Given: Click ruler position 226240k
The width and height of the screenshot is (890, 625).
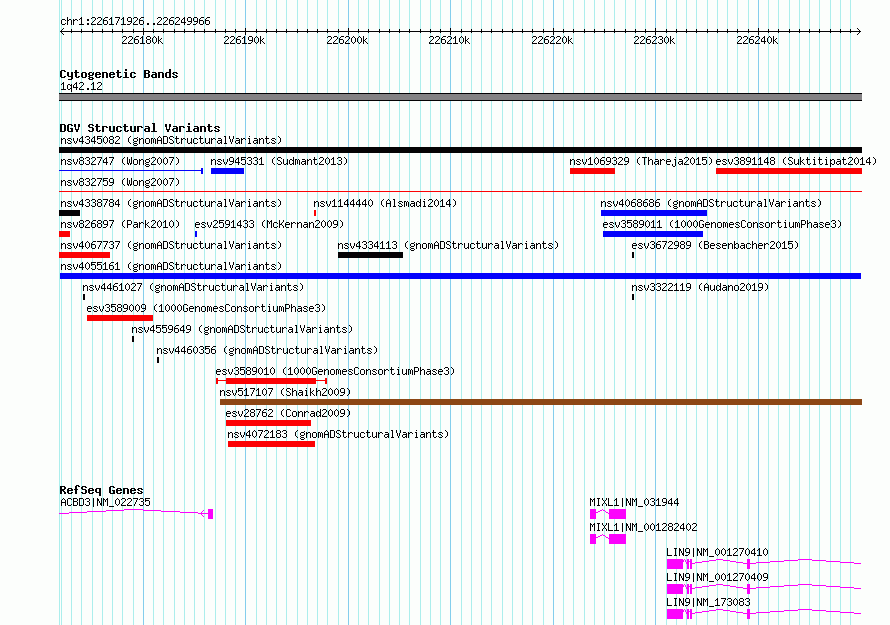Looking at the screenshot, I should click(x=757, y=40).
